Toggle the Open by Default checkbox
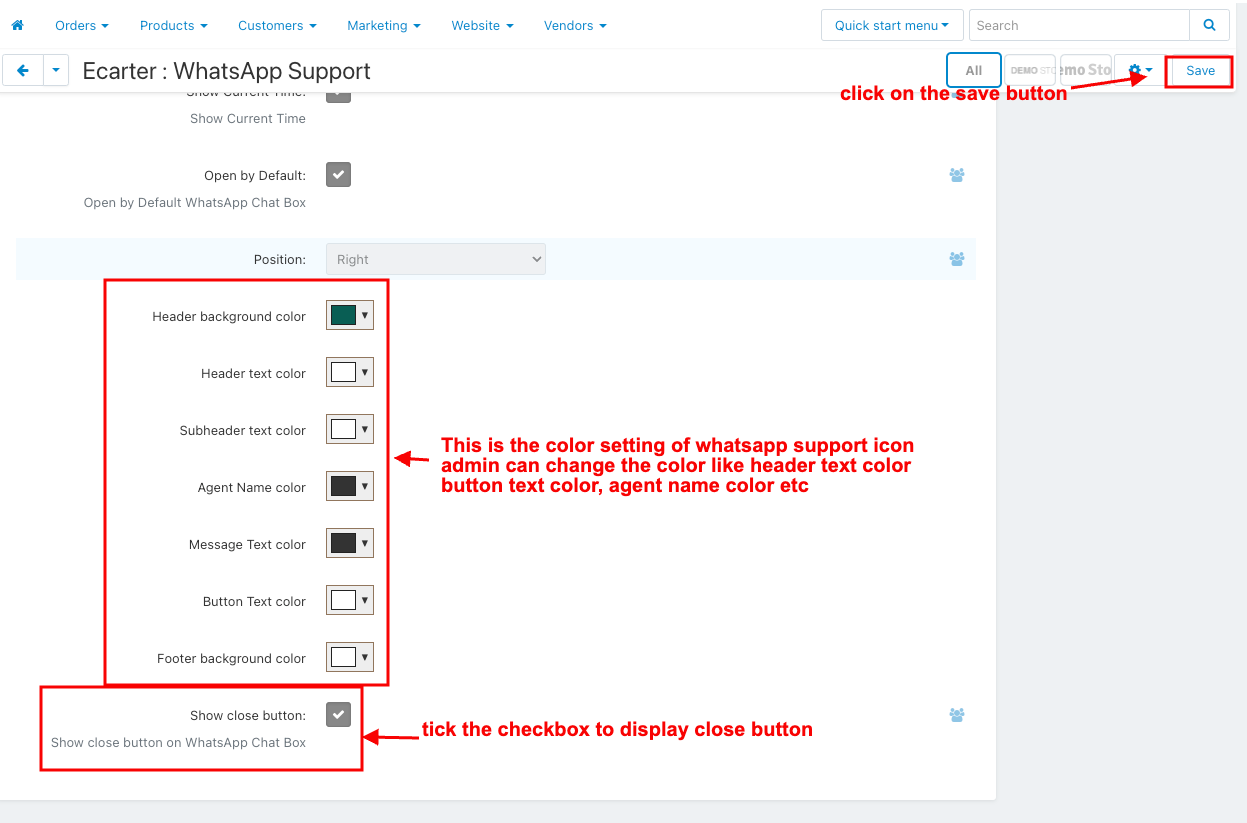1247x823 pixels. pyautogui.click(x=338, y=175)
